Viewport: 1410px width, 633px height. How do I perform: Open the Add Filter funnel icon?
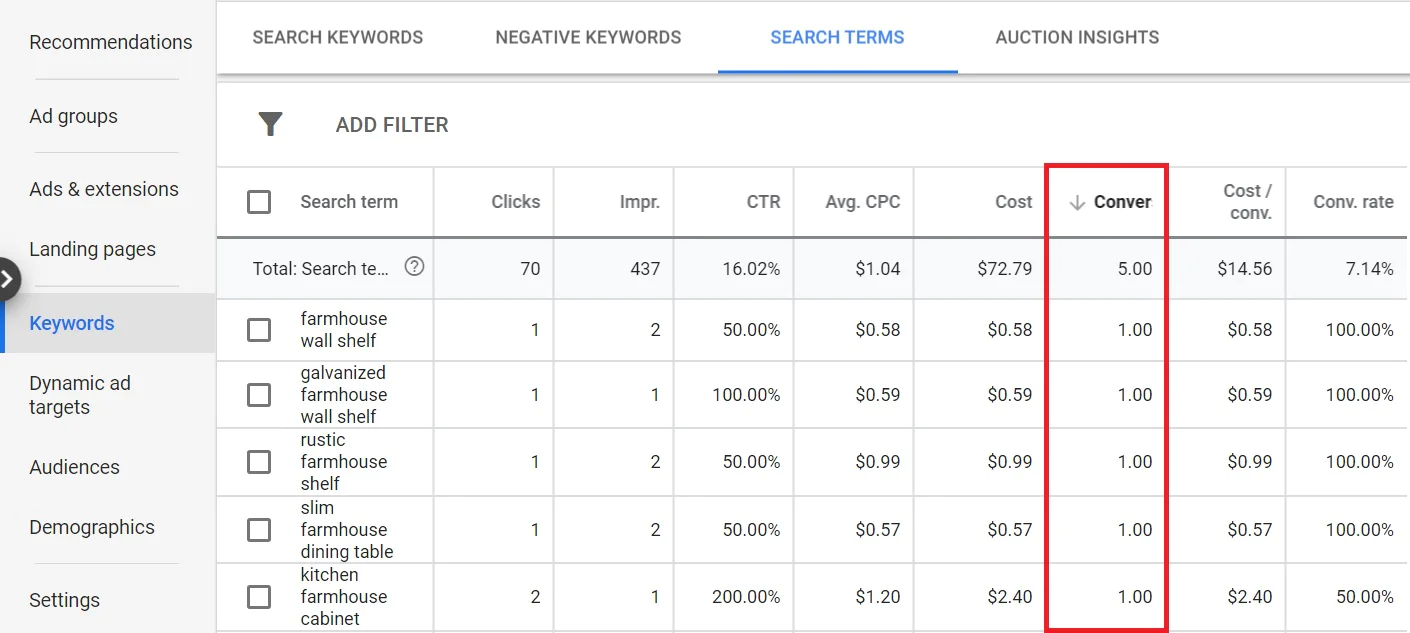pos(270,124)
